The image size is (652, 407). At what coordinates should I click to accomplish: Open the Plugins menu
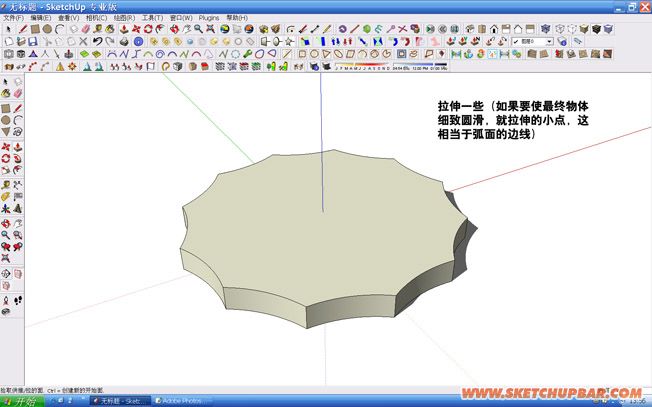tap(209, 18)
